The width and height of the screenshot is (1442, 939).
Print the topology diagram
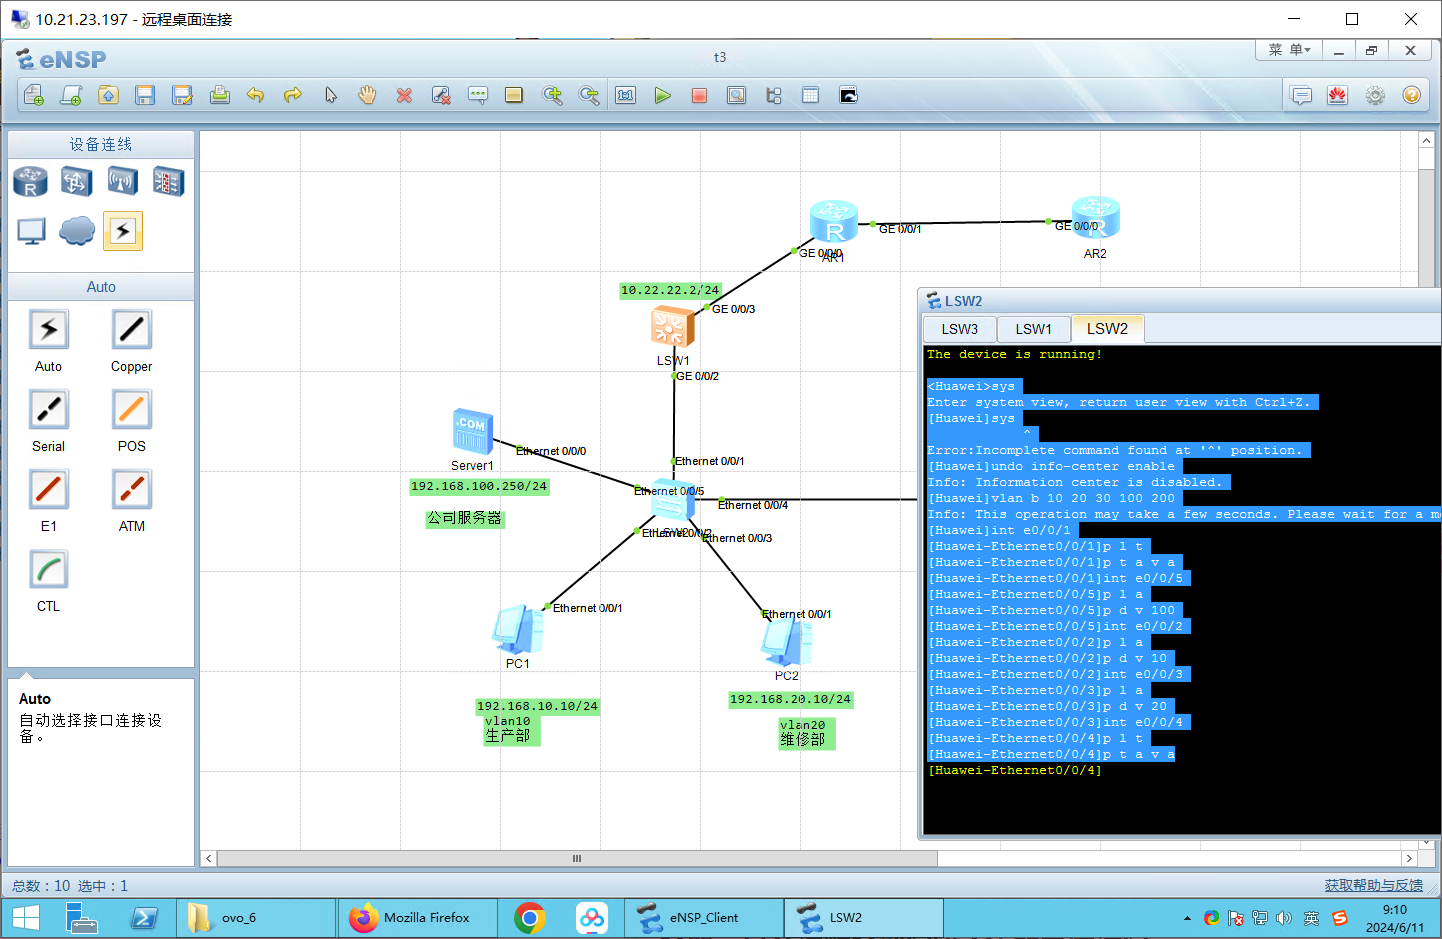[219, 95]
